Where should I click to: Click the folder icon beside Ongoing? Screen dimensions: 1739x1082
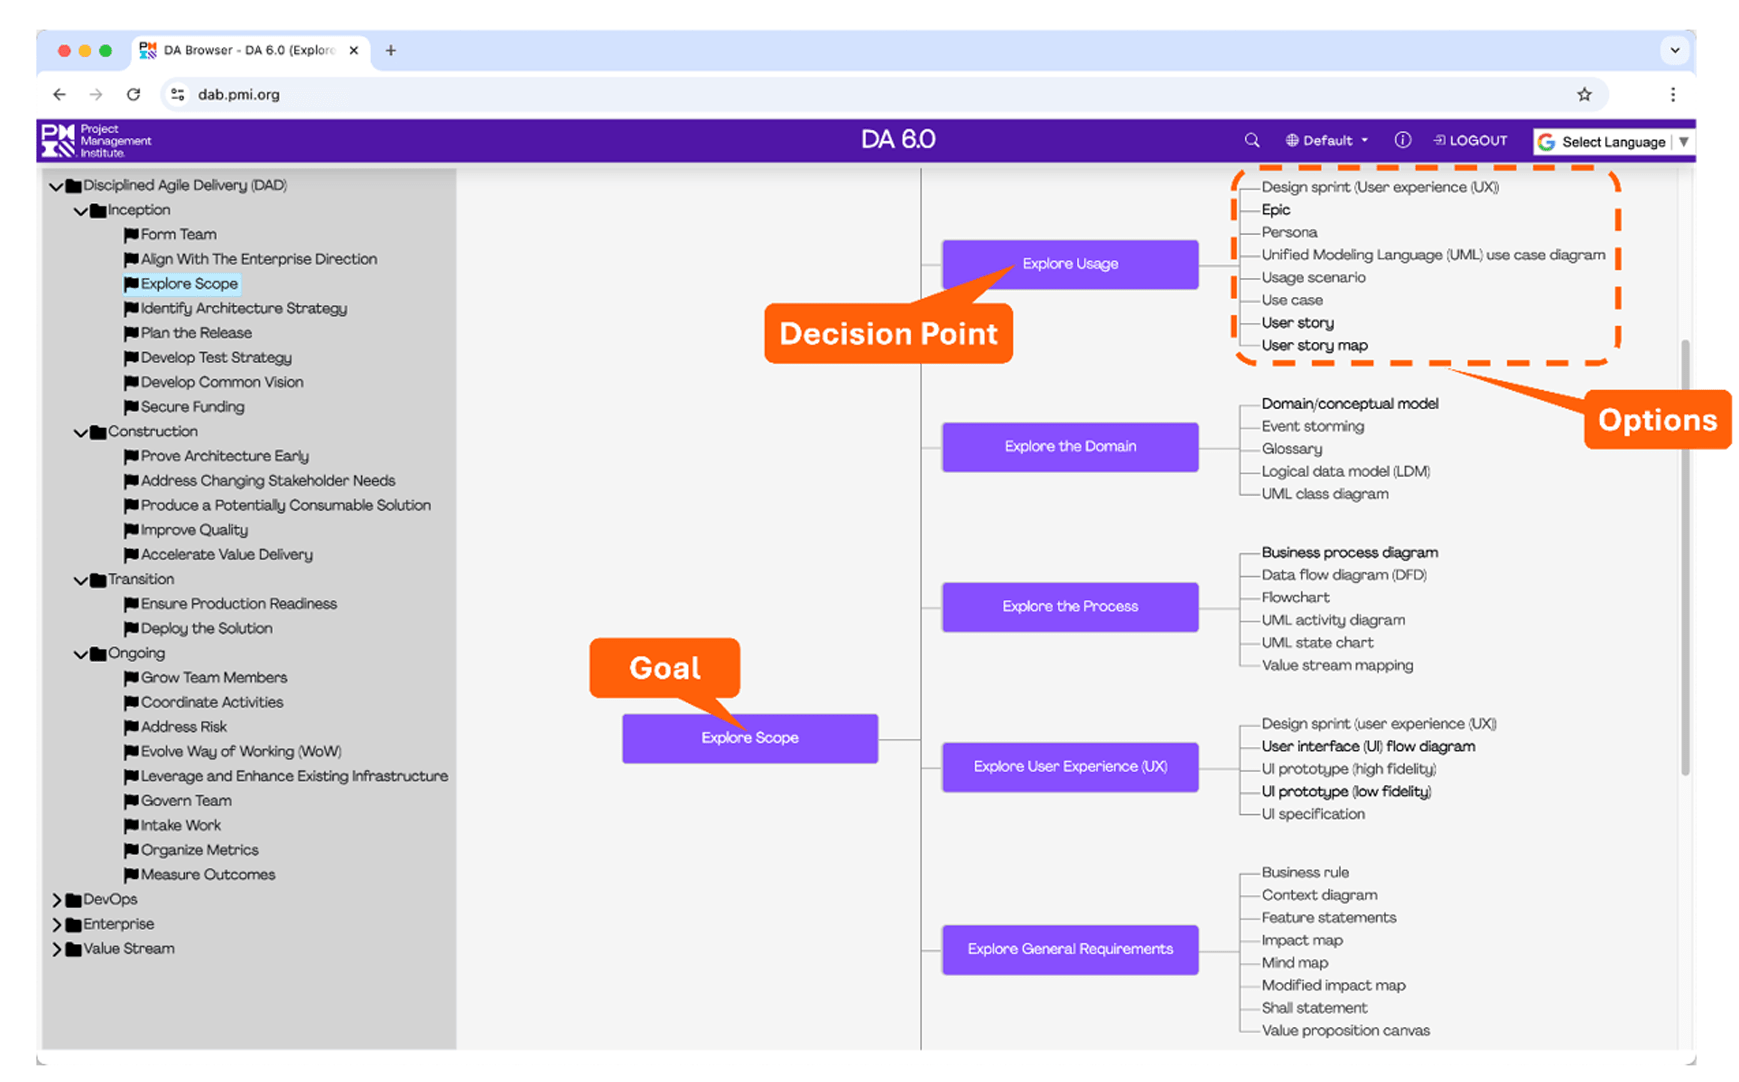98,654
